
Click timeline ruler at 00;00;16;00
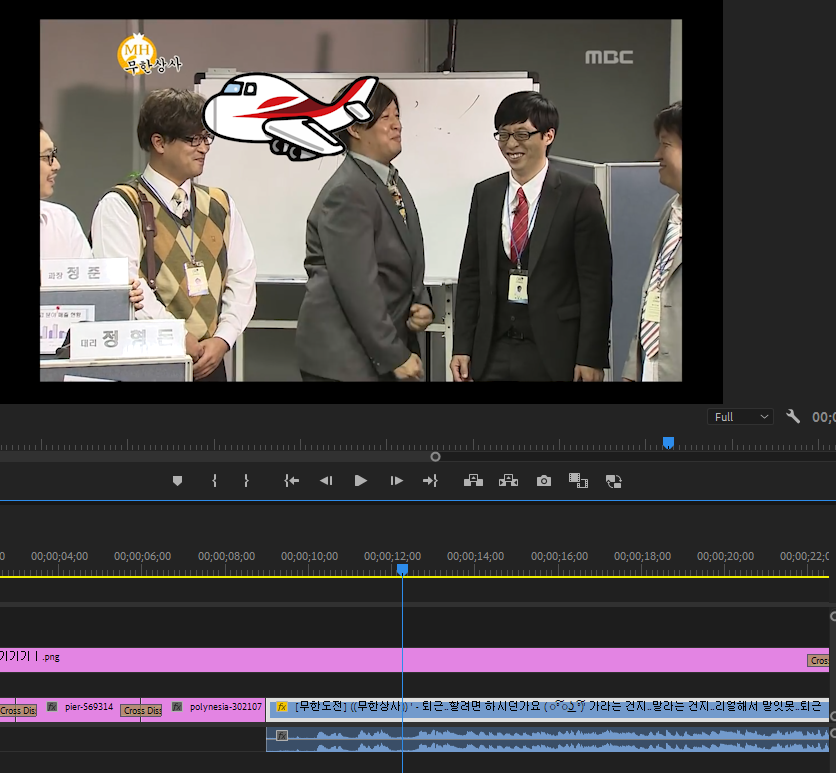pos(559,556)
